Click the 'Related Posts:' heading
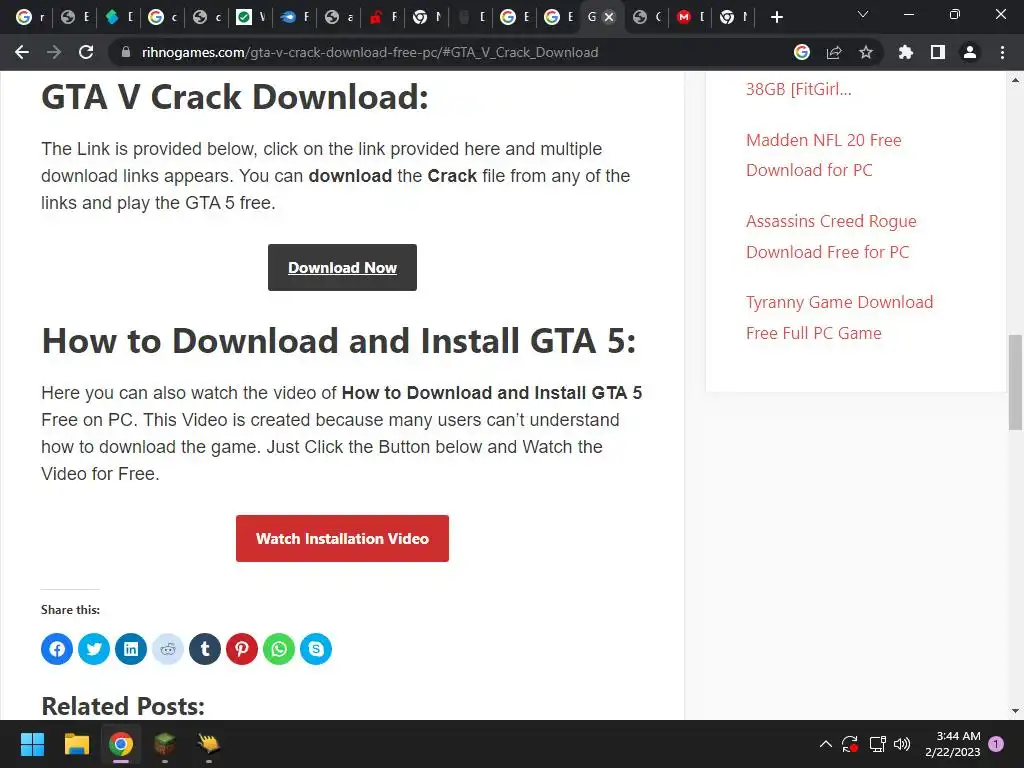This screenshot has width=1024, height=768. [123, 706]
